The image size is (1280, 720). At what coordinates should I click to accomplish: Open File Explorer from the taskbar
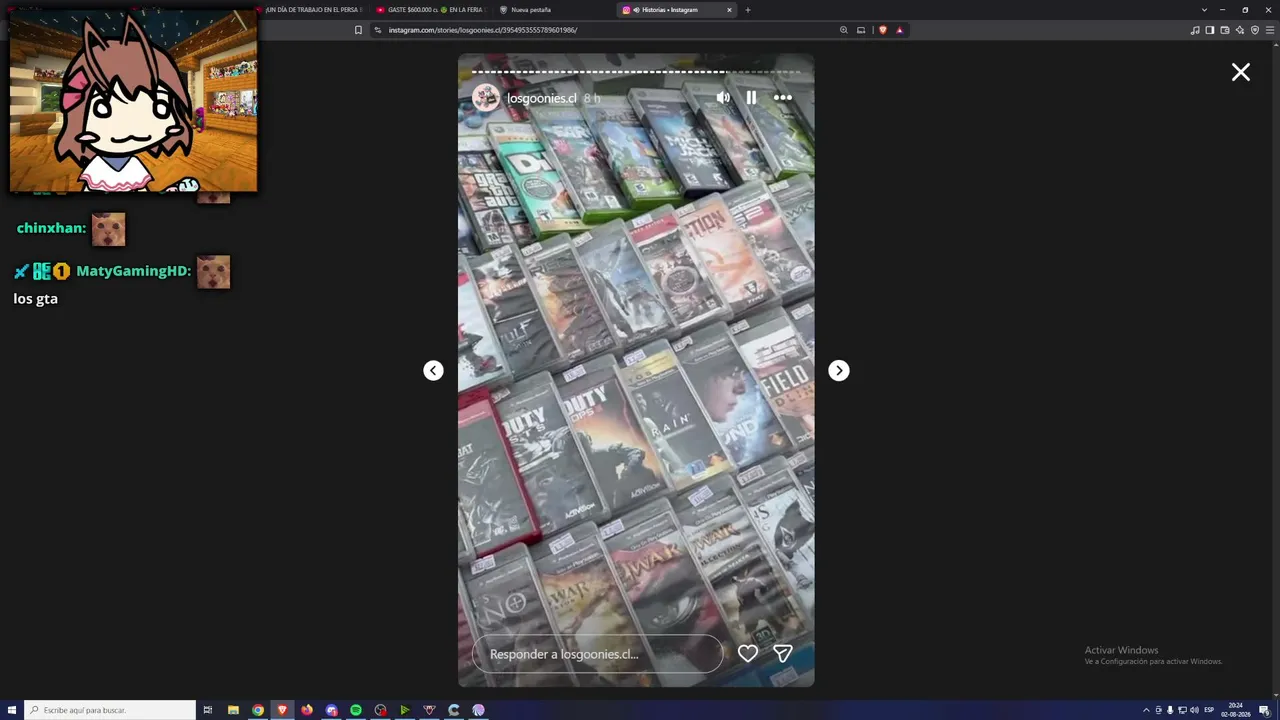point(233,710)
